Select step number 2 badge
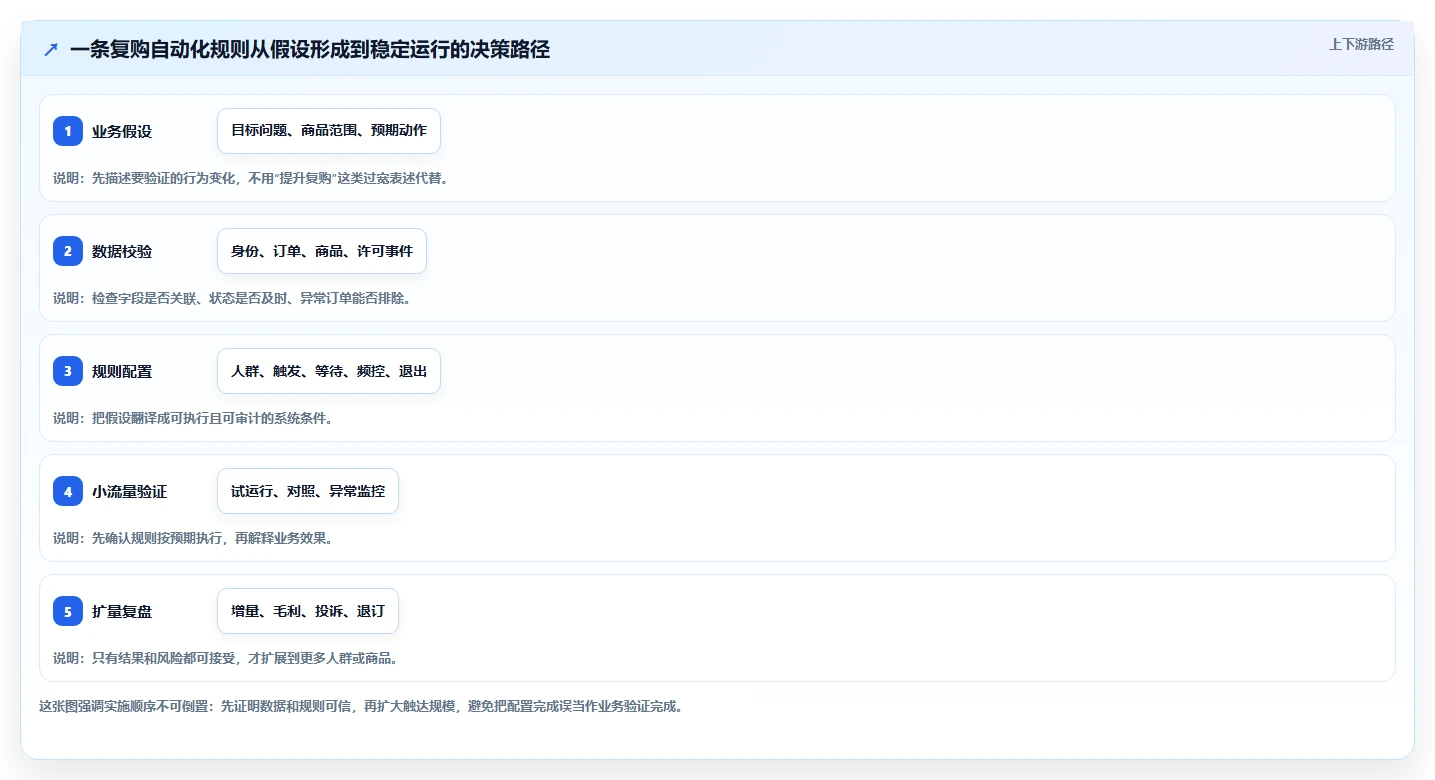 click(x=68, y=251)
